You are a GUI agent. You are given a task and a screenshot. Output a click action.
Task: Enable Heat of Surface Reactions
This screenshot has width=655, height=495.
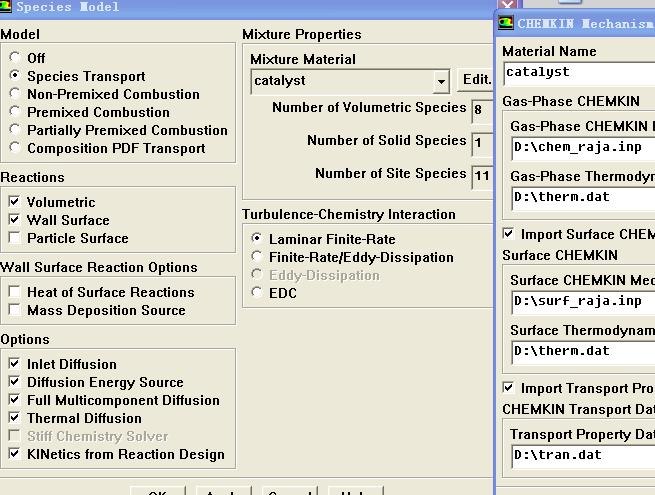14,292
